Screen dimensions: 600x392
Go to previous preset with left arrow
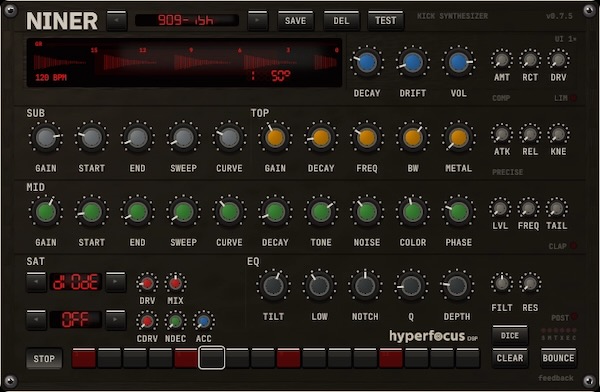coord(117,21)
